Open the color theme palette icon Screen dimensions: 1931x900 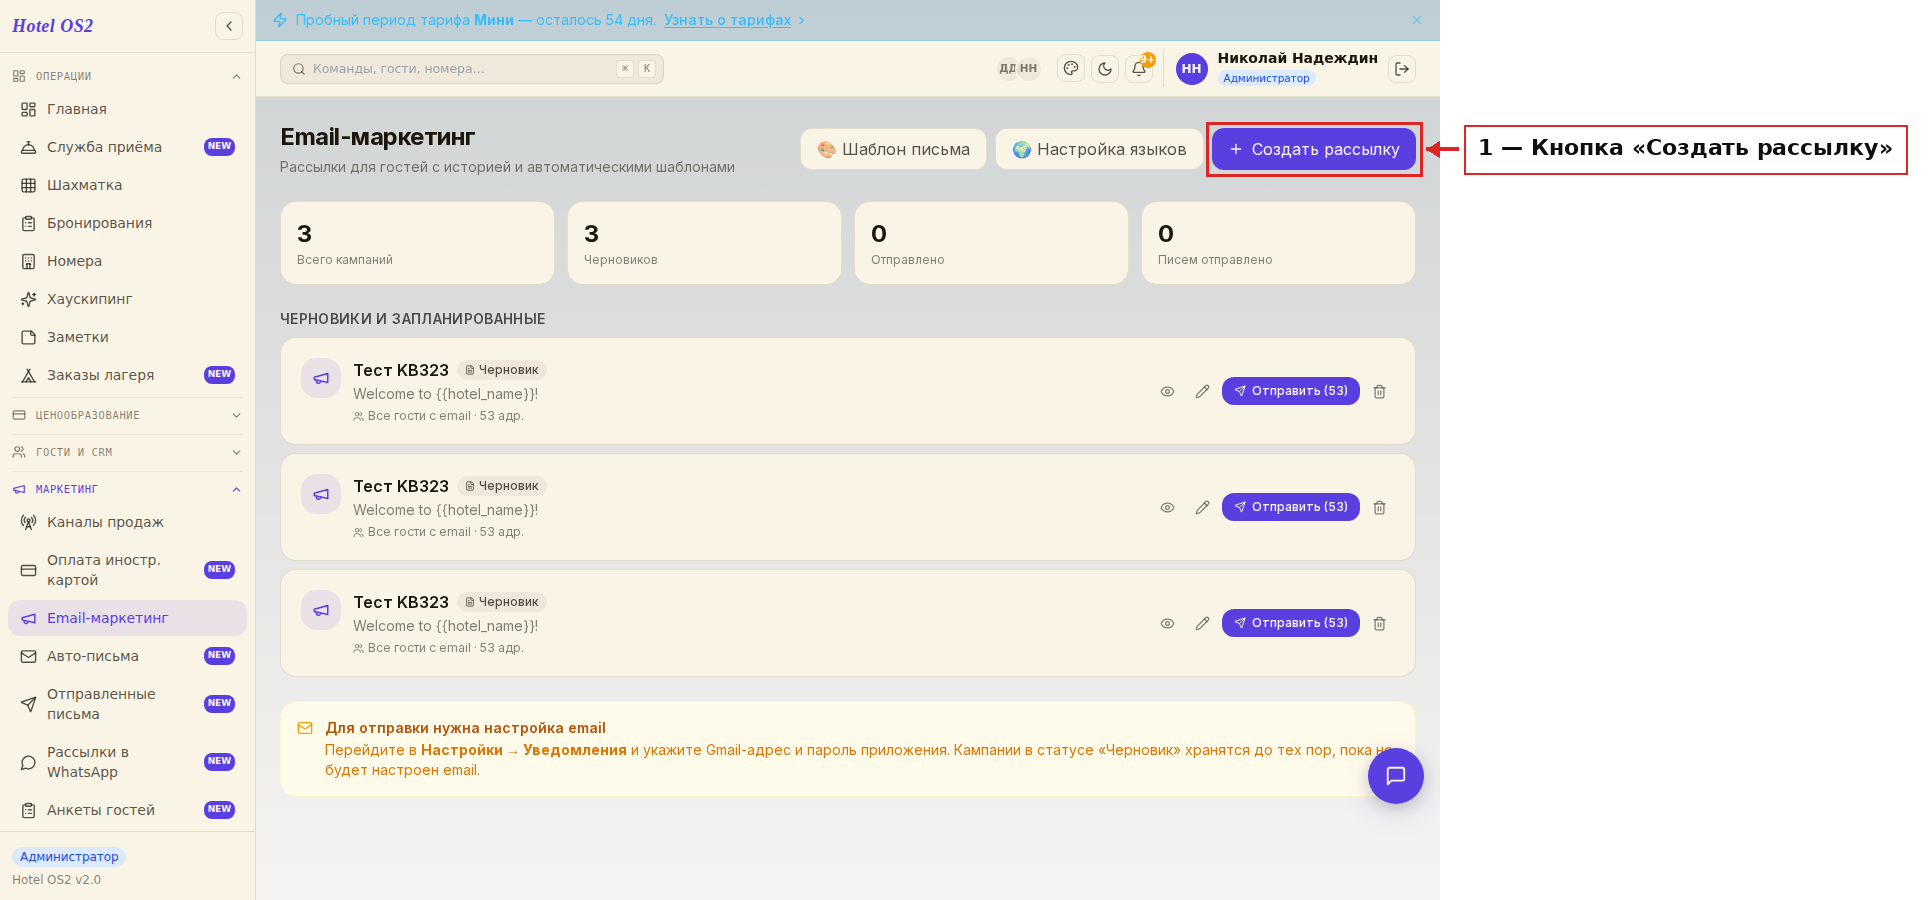click(x=1071, y=69)
